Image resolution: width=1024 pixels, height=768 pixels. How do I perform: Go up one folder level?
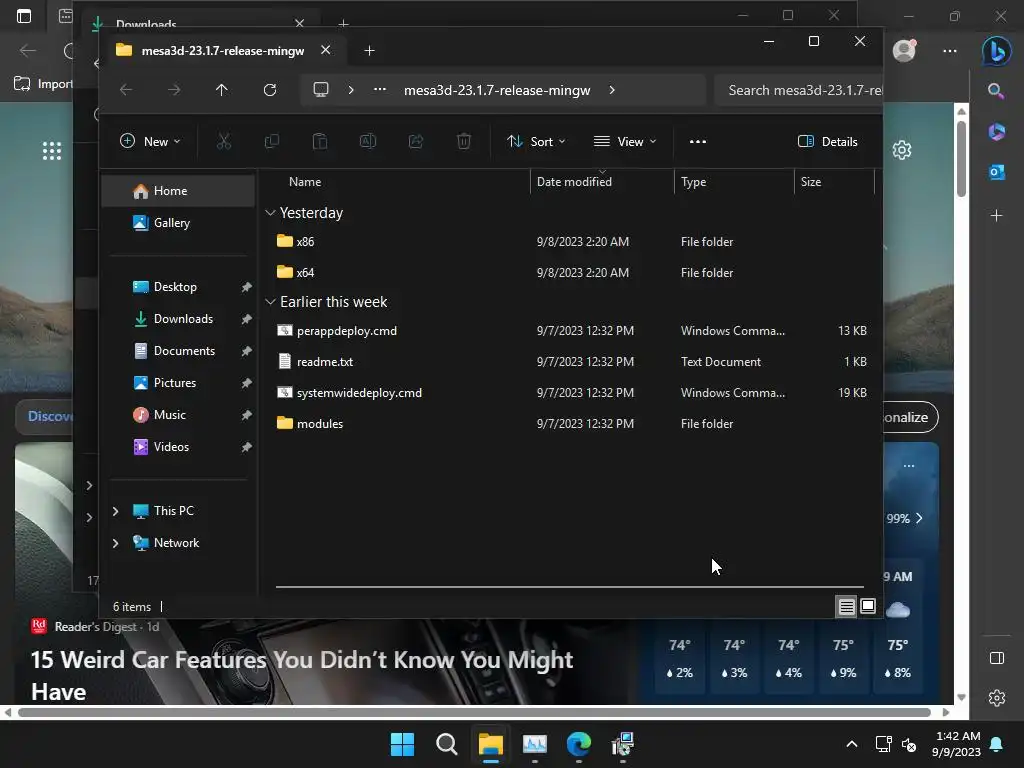222,90
